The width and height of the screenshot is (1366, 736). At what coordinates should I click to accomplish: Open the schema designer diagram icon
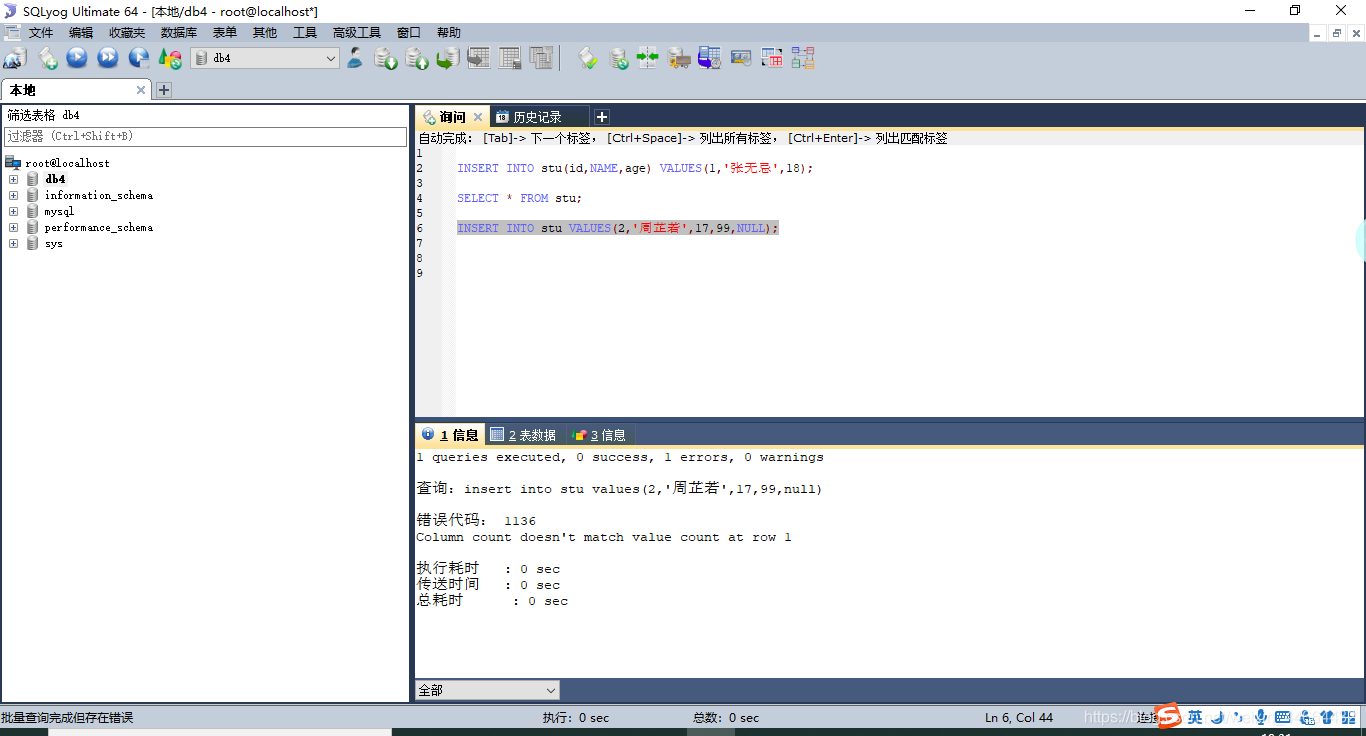point(803,58)
